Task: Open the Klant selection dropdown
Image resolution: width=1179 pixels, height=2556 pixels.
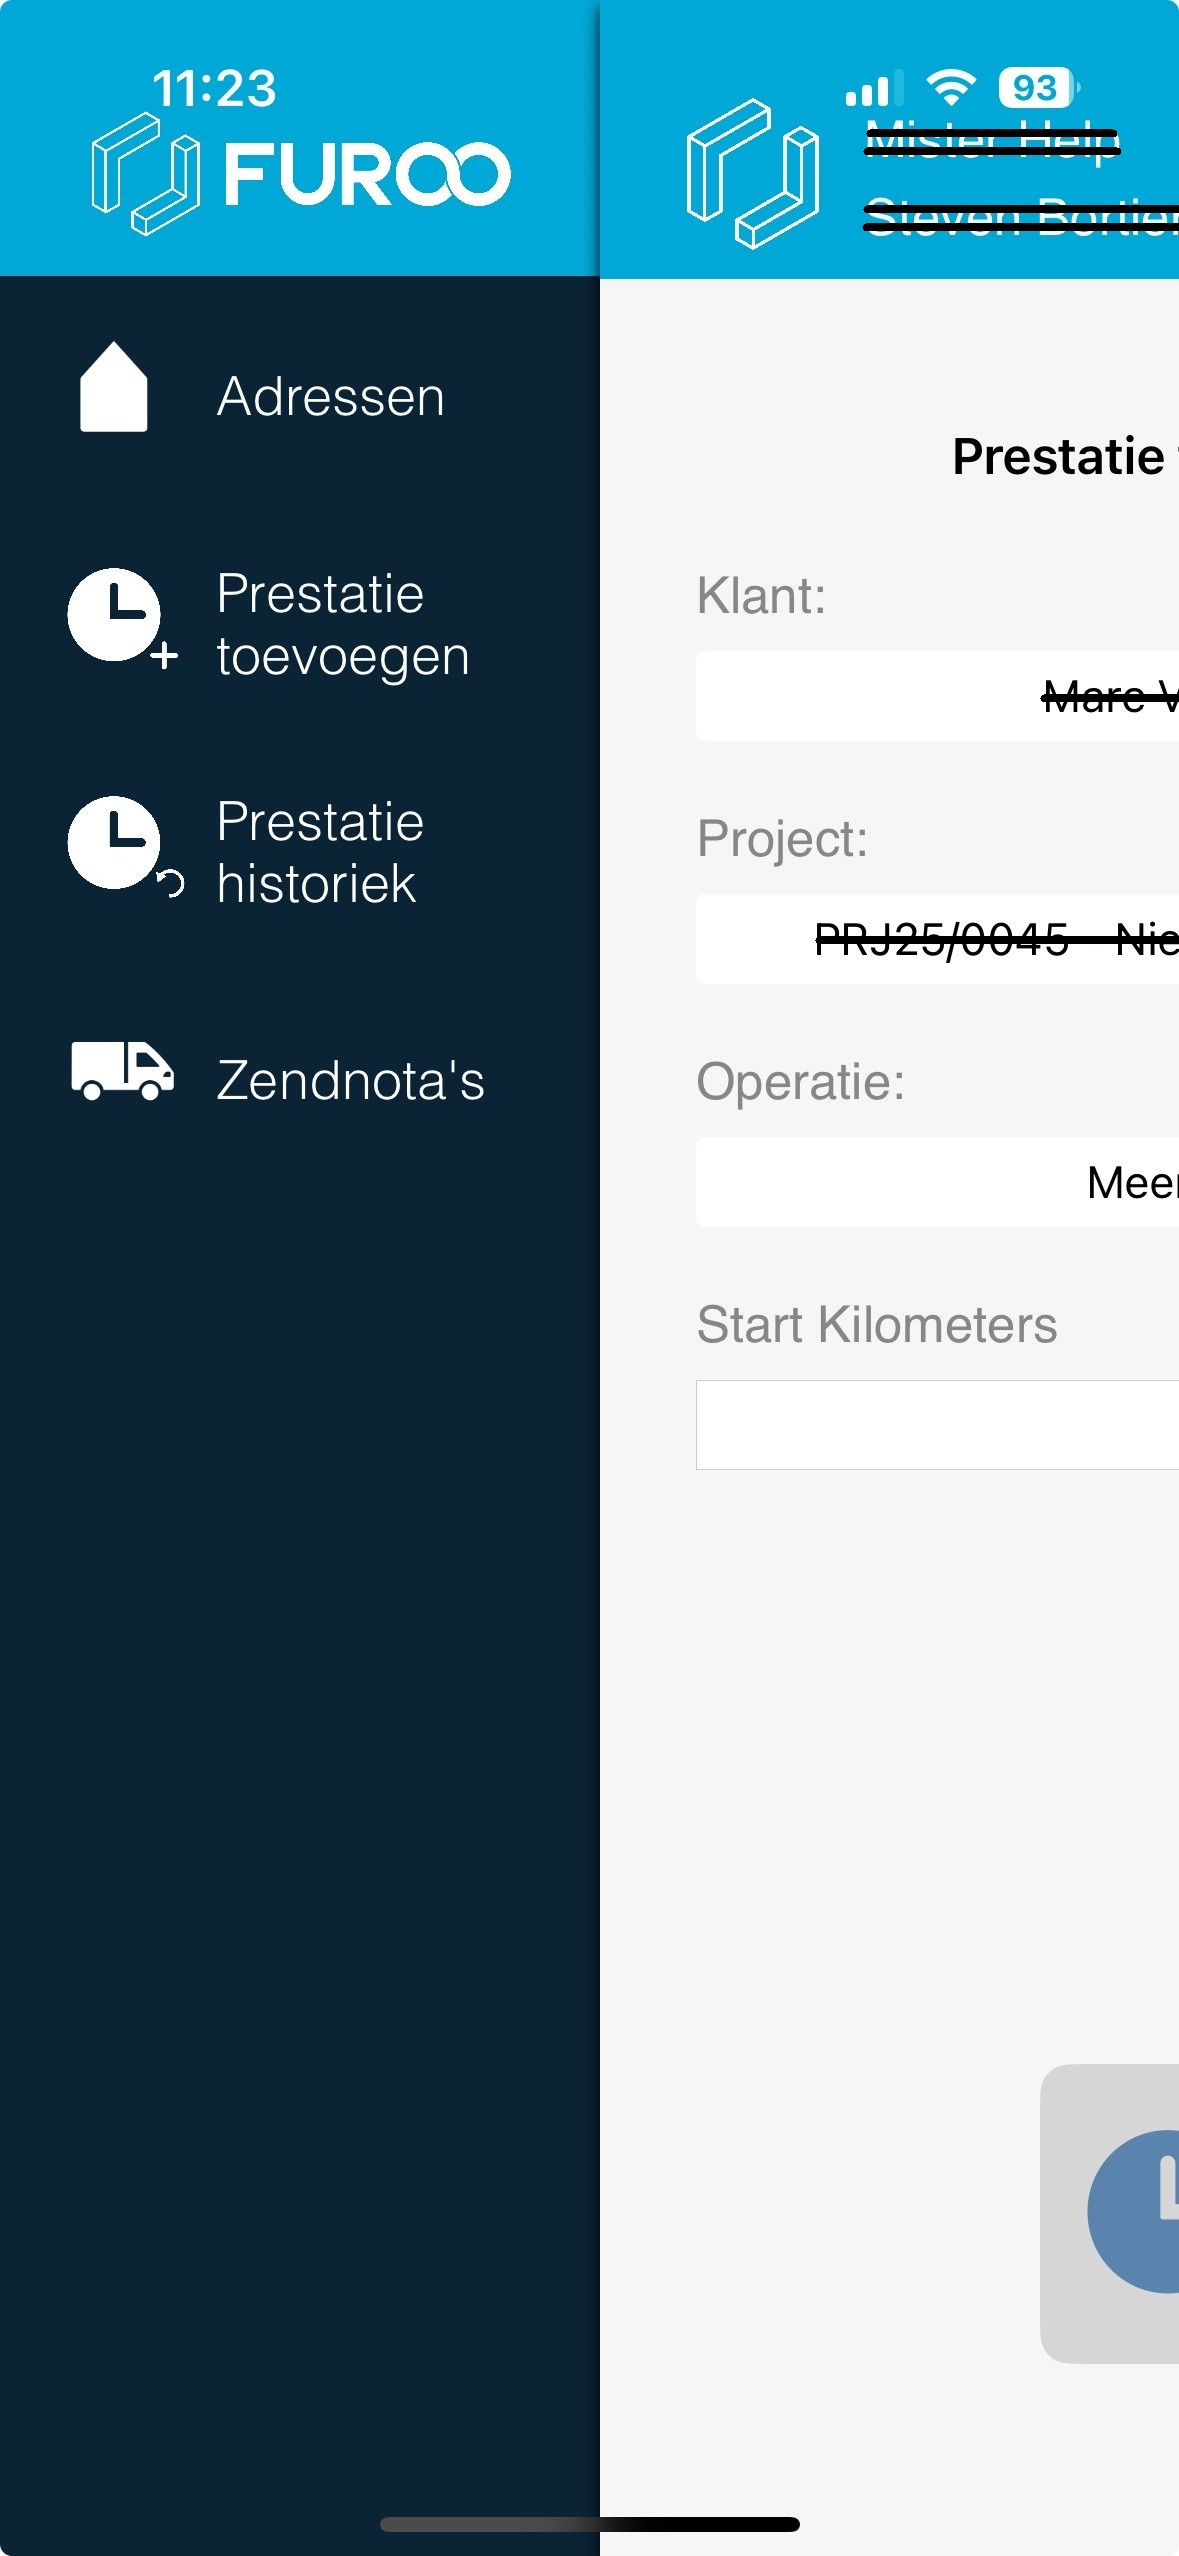Action: (x=937, y=696)
